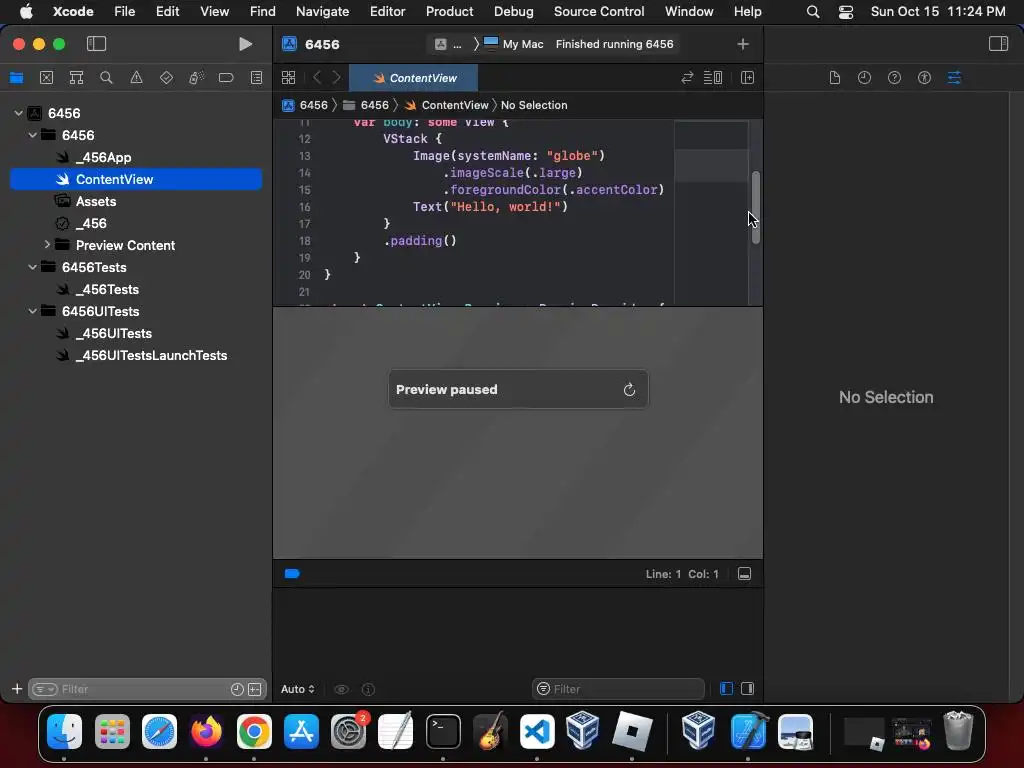Viewport: 1024px width, 768px height.
Task: Collapse the 6456 folder group
Action: [x=33, y=135]
